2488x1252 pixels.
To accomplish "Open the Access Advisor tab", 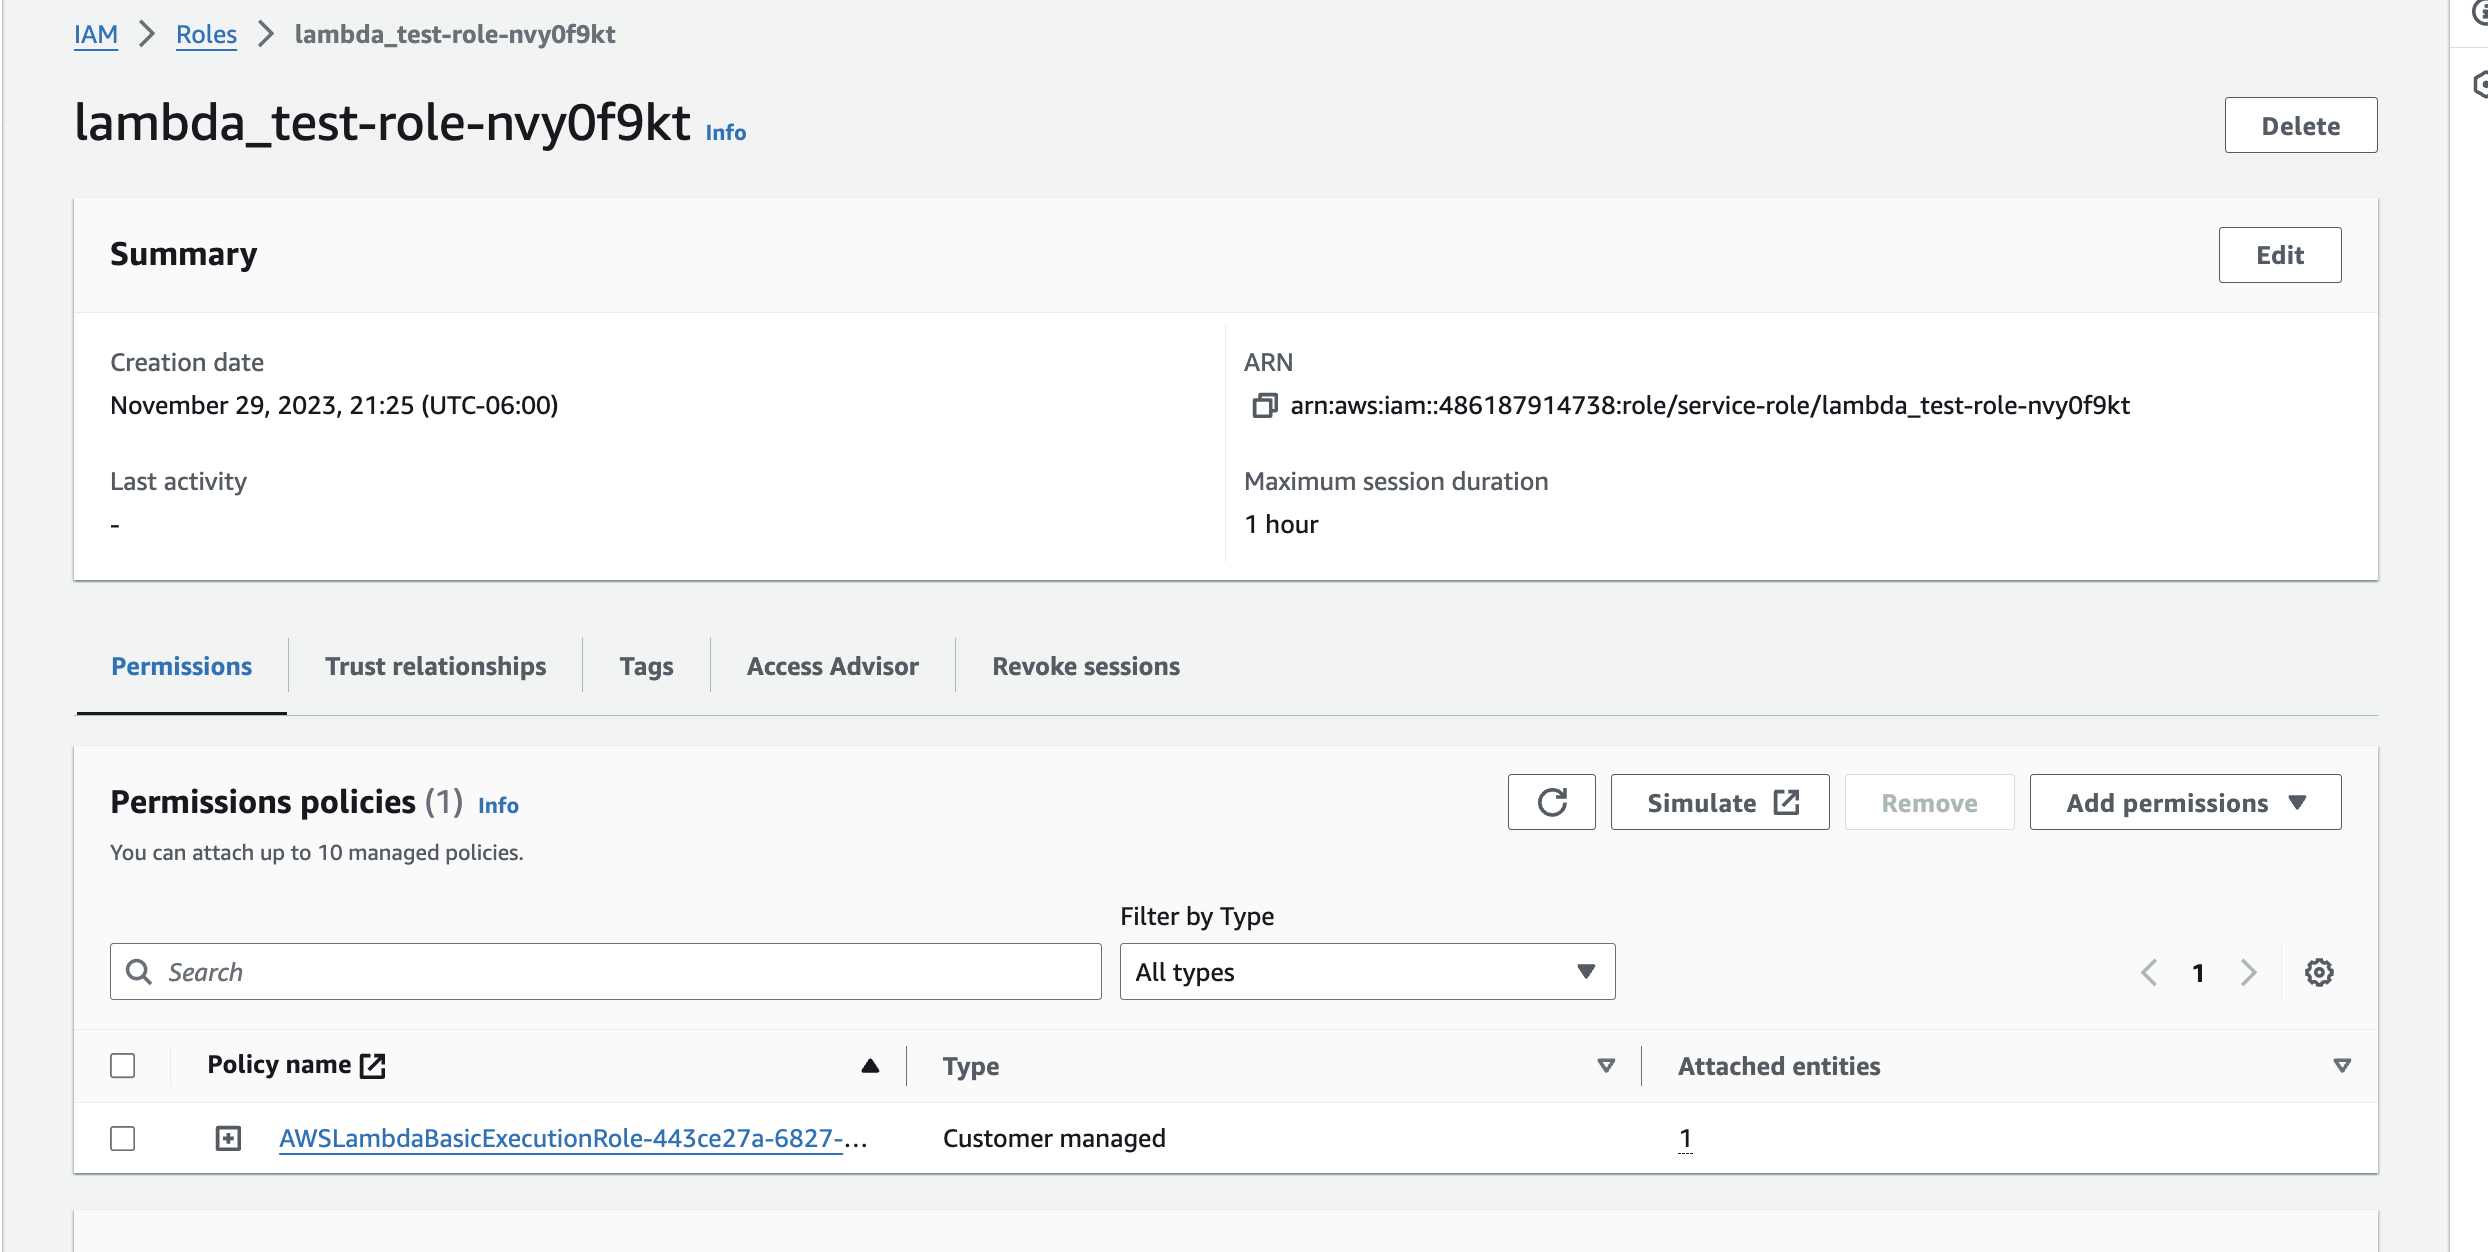I will pos(832,666).
